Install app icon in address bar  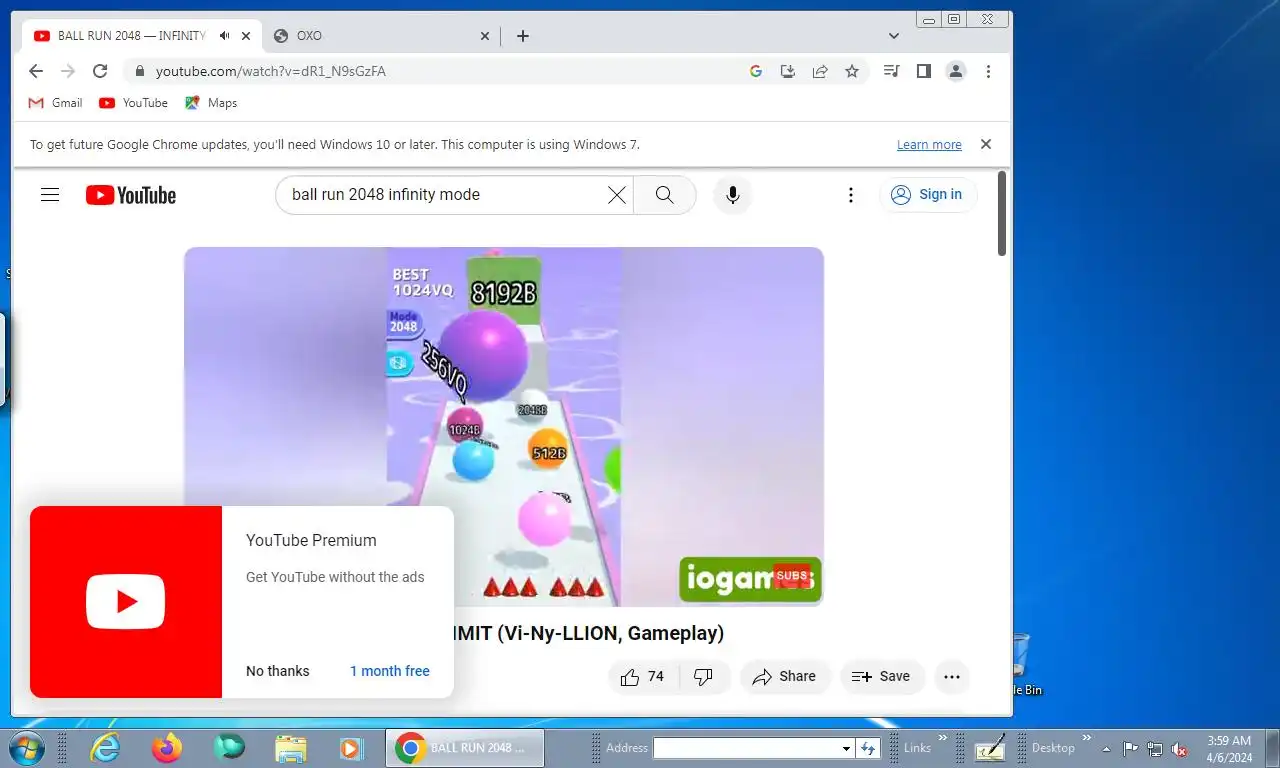click(788, 71)
